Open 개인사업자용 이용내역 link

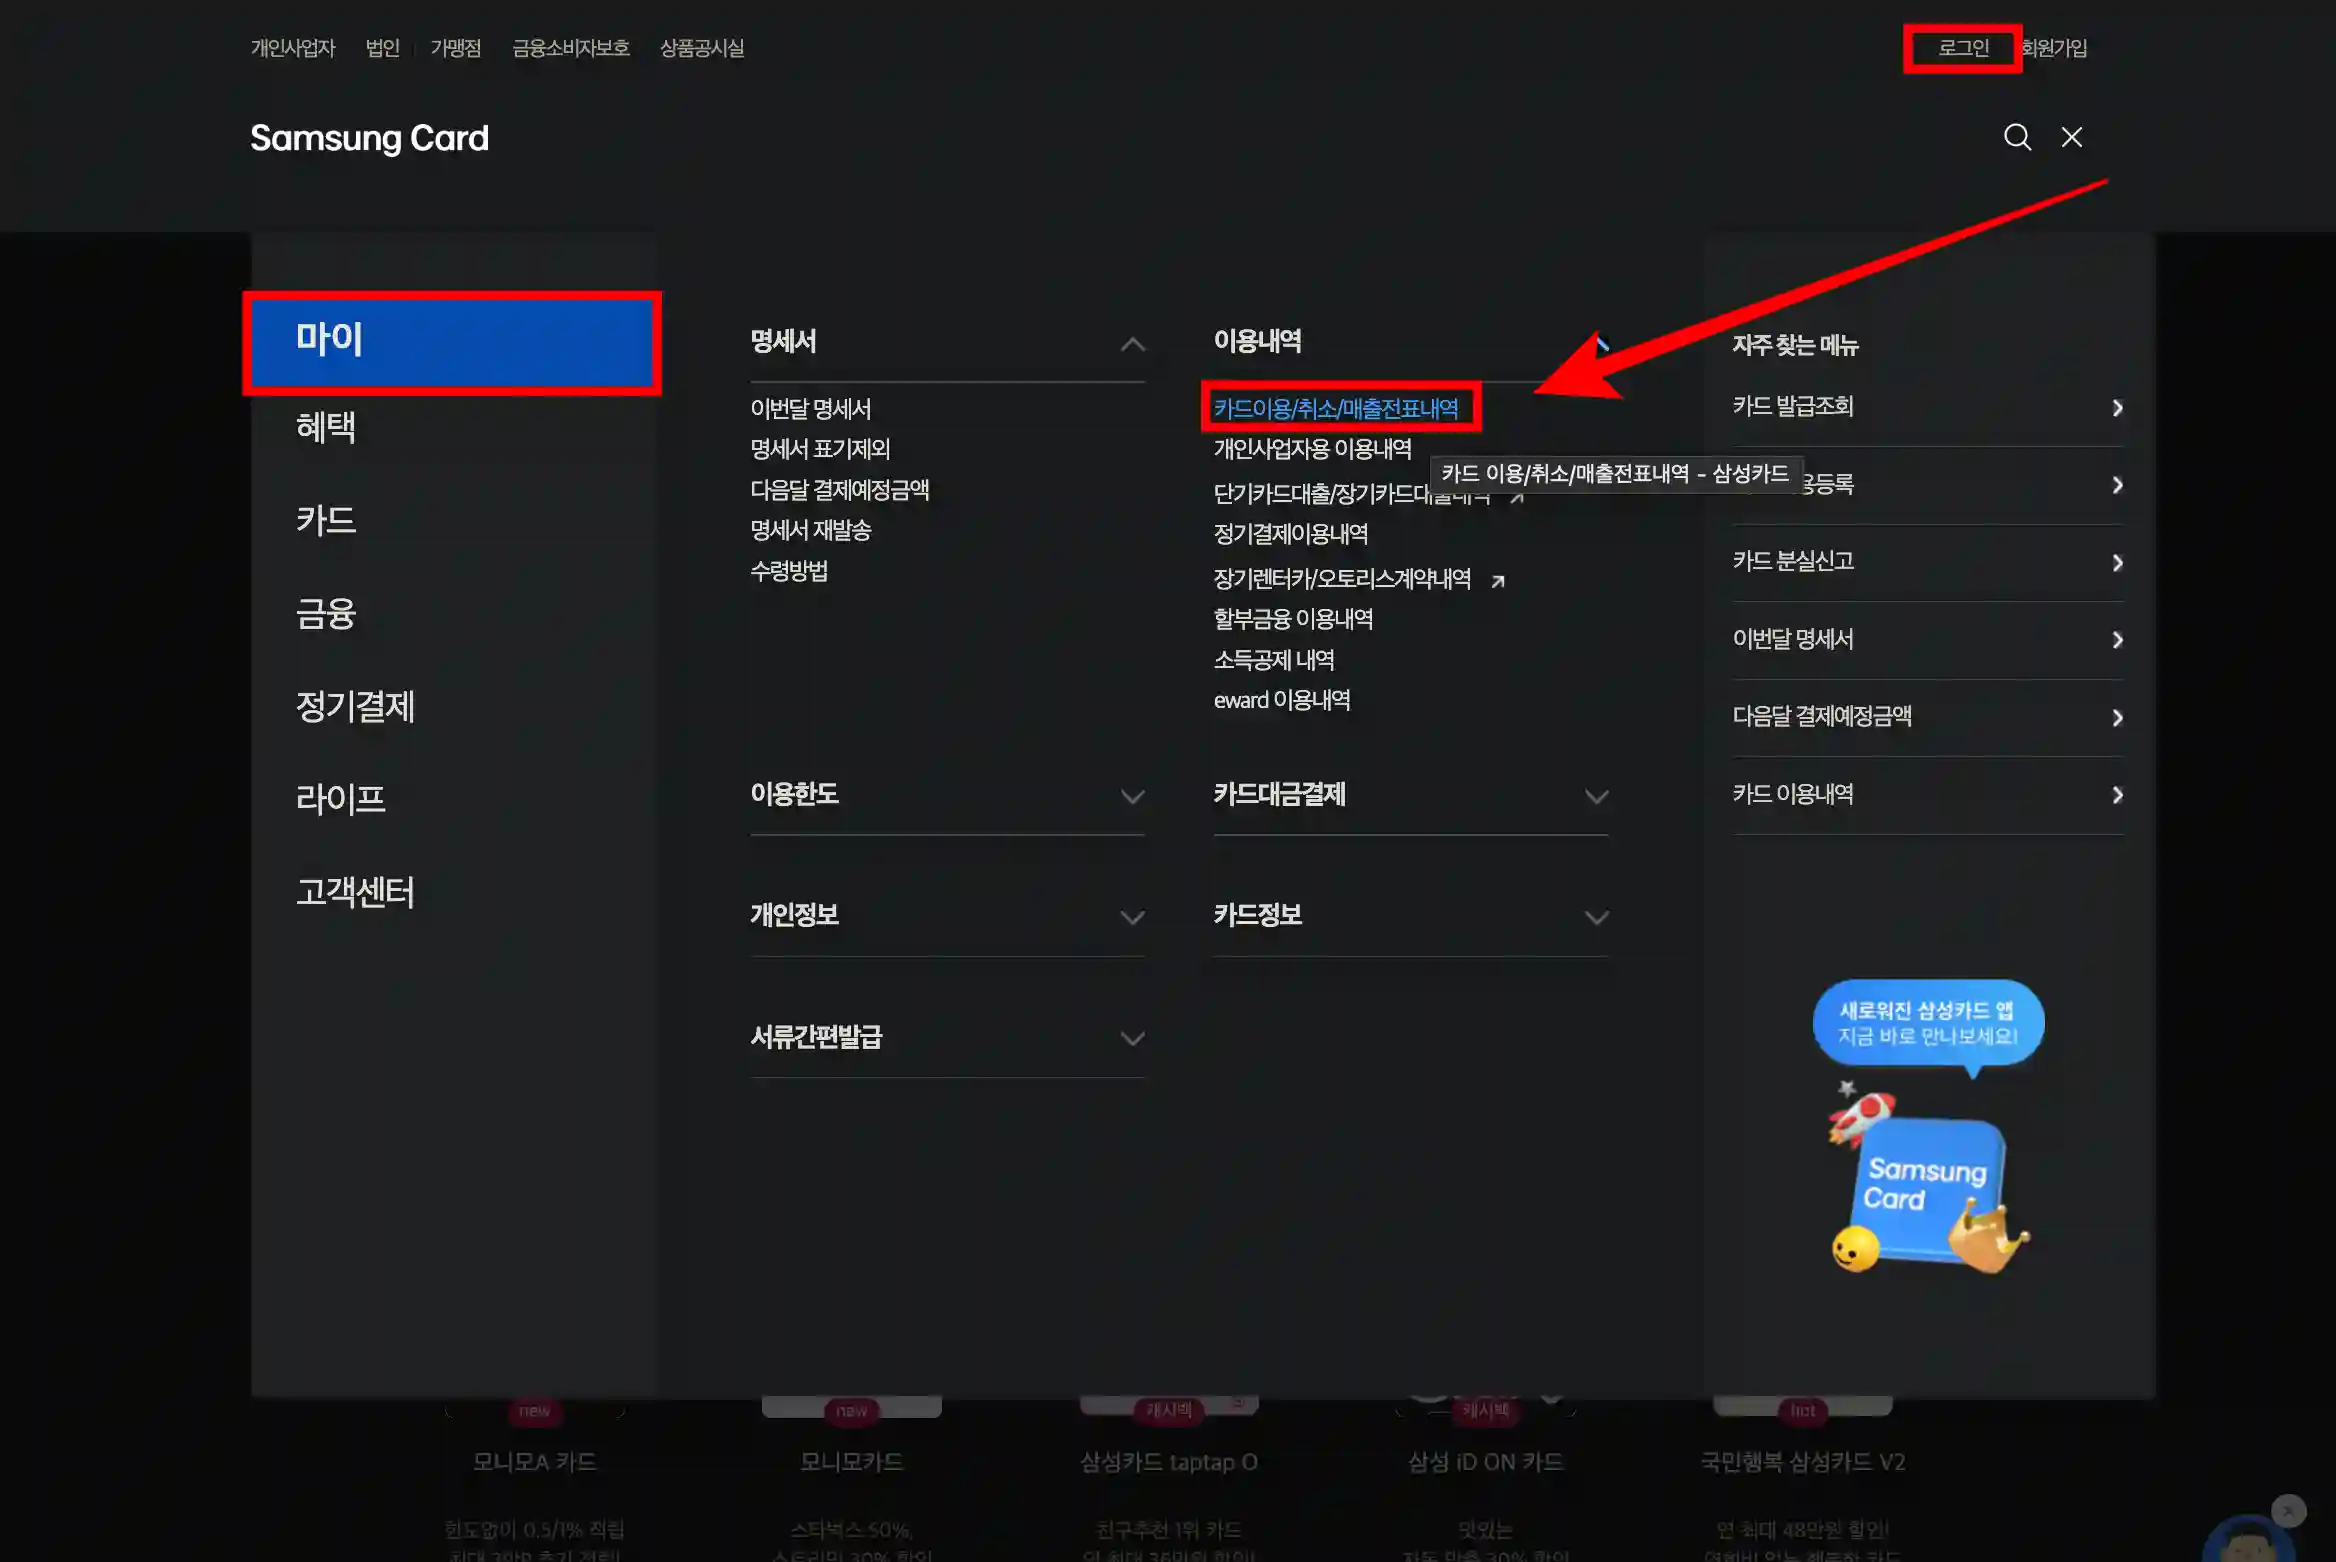1313,449
